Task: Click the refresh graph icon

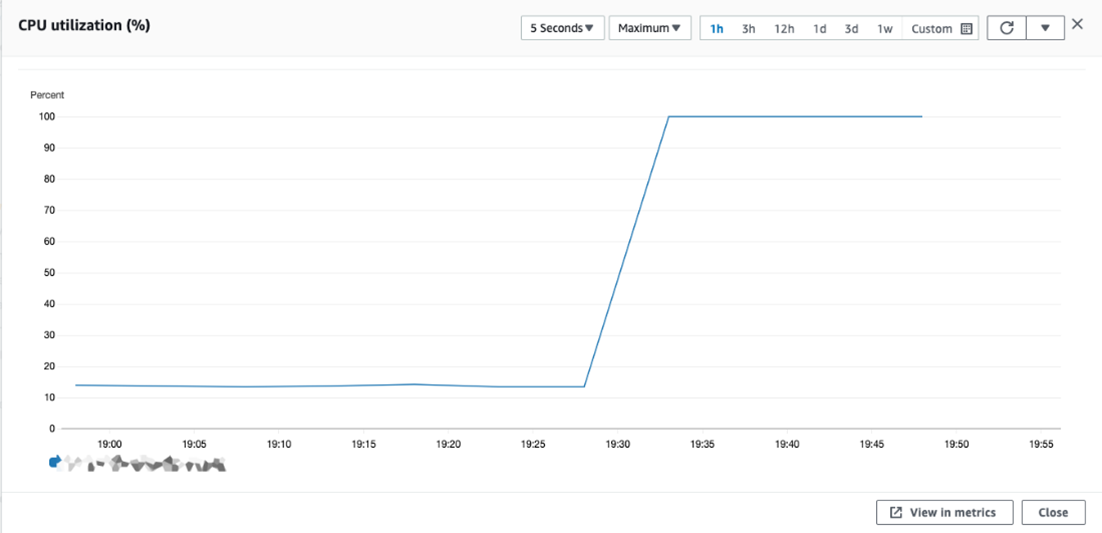Action: [1006, 28]
